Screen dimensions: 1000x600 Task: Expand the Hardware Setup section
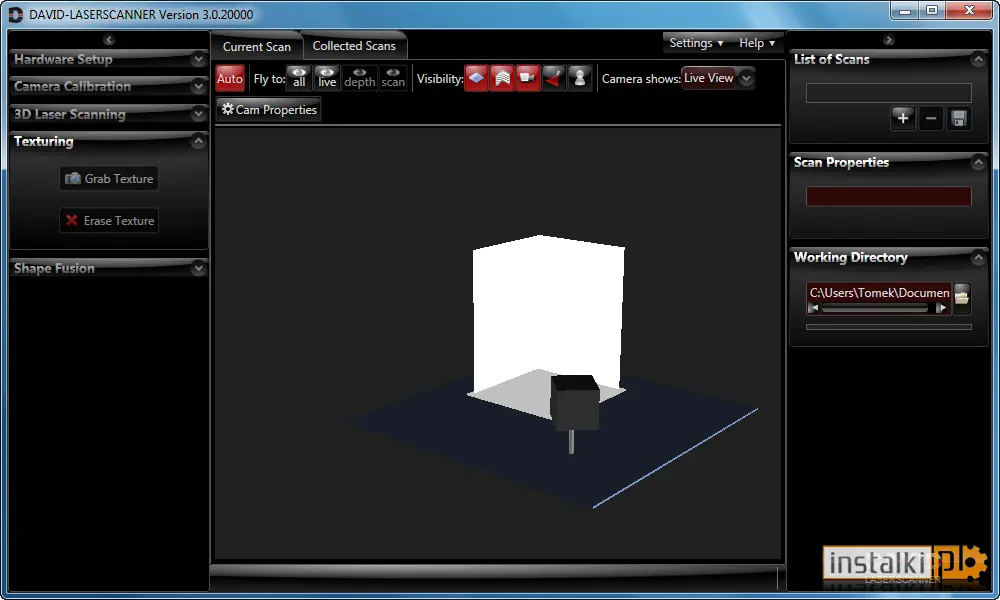[x=198, y=59]
